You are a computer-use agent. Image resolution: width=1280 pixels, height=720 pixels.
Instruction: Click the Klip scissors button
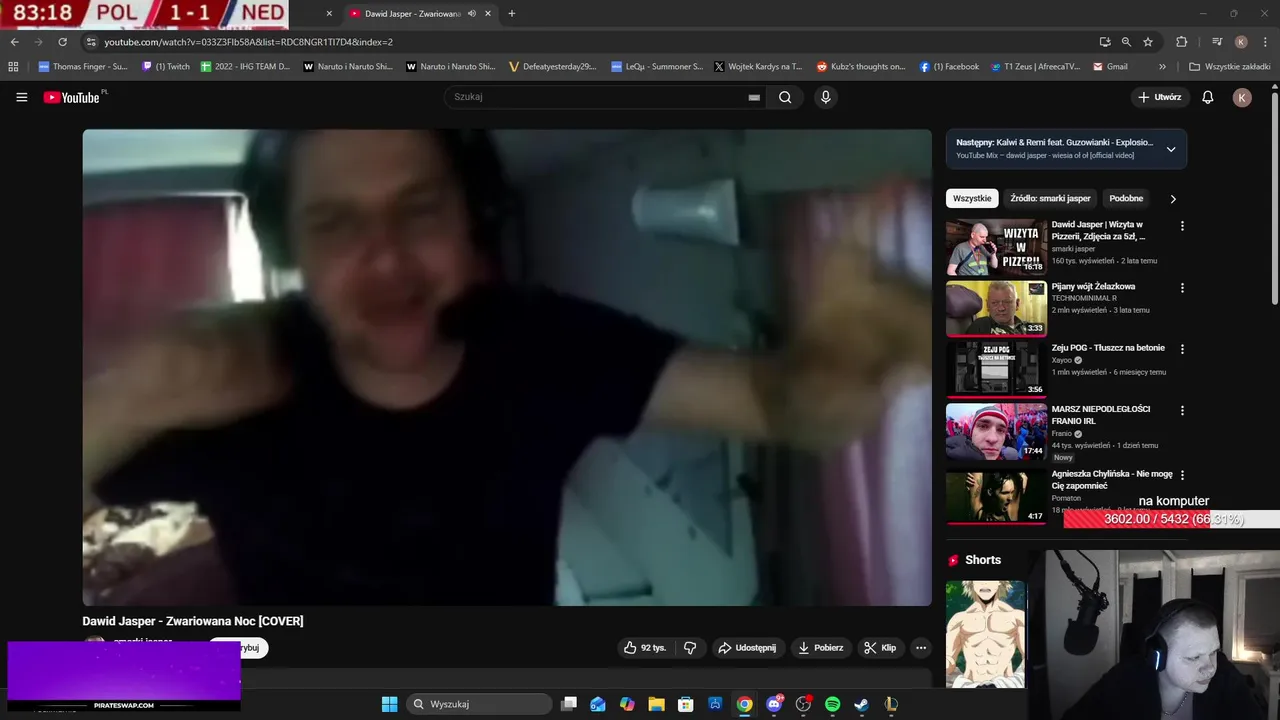click(x=881, y=648)
